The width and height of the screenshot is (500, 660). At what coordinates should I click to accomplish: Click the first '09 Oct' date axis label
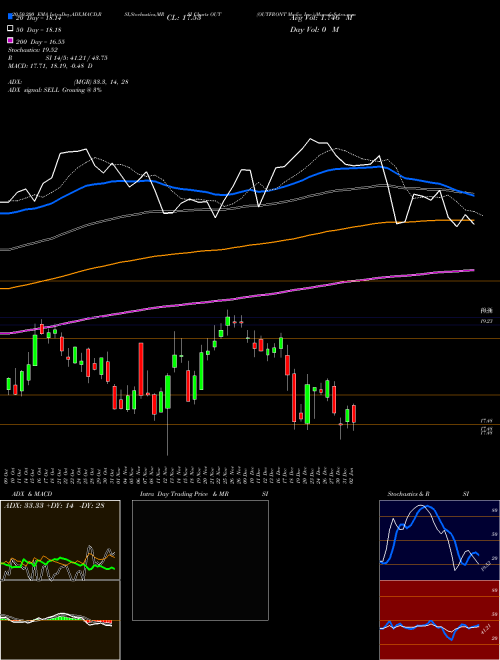[7, 475]
